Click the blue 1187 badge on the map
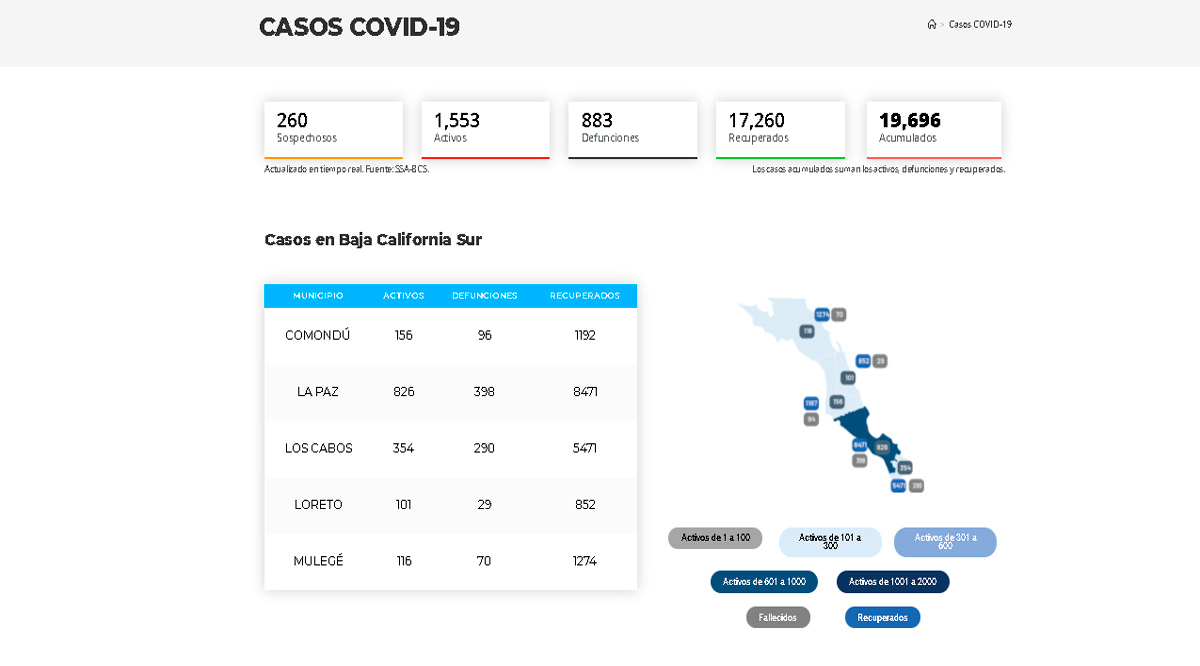The height and width of the screenshot is (666, 1200). [x=811, y=403]
